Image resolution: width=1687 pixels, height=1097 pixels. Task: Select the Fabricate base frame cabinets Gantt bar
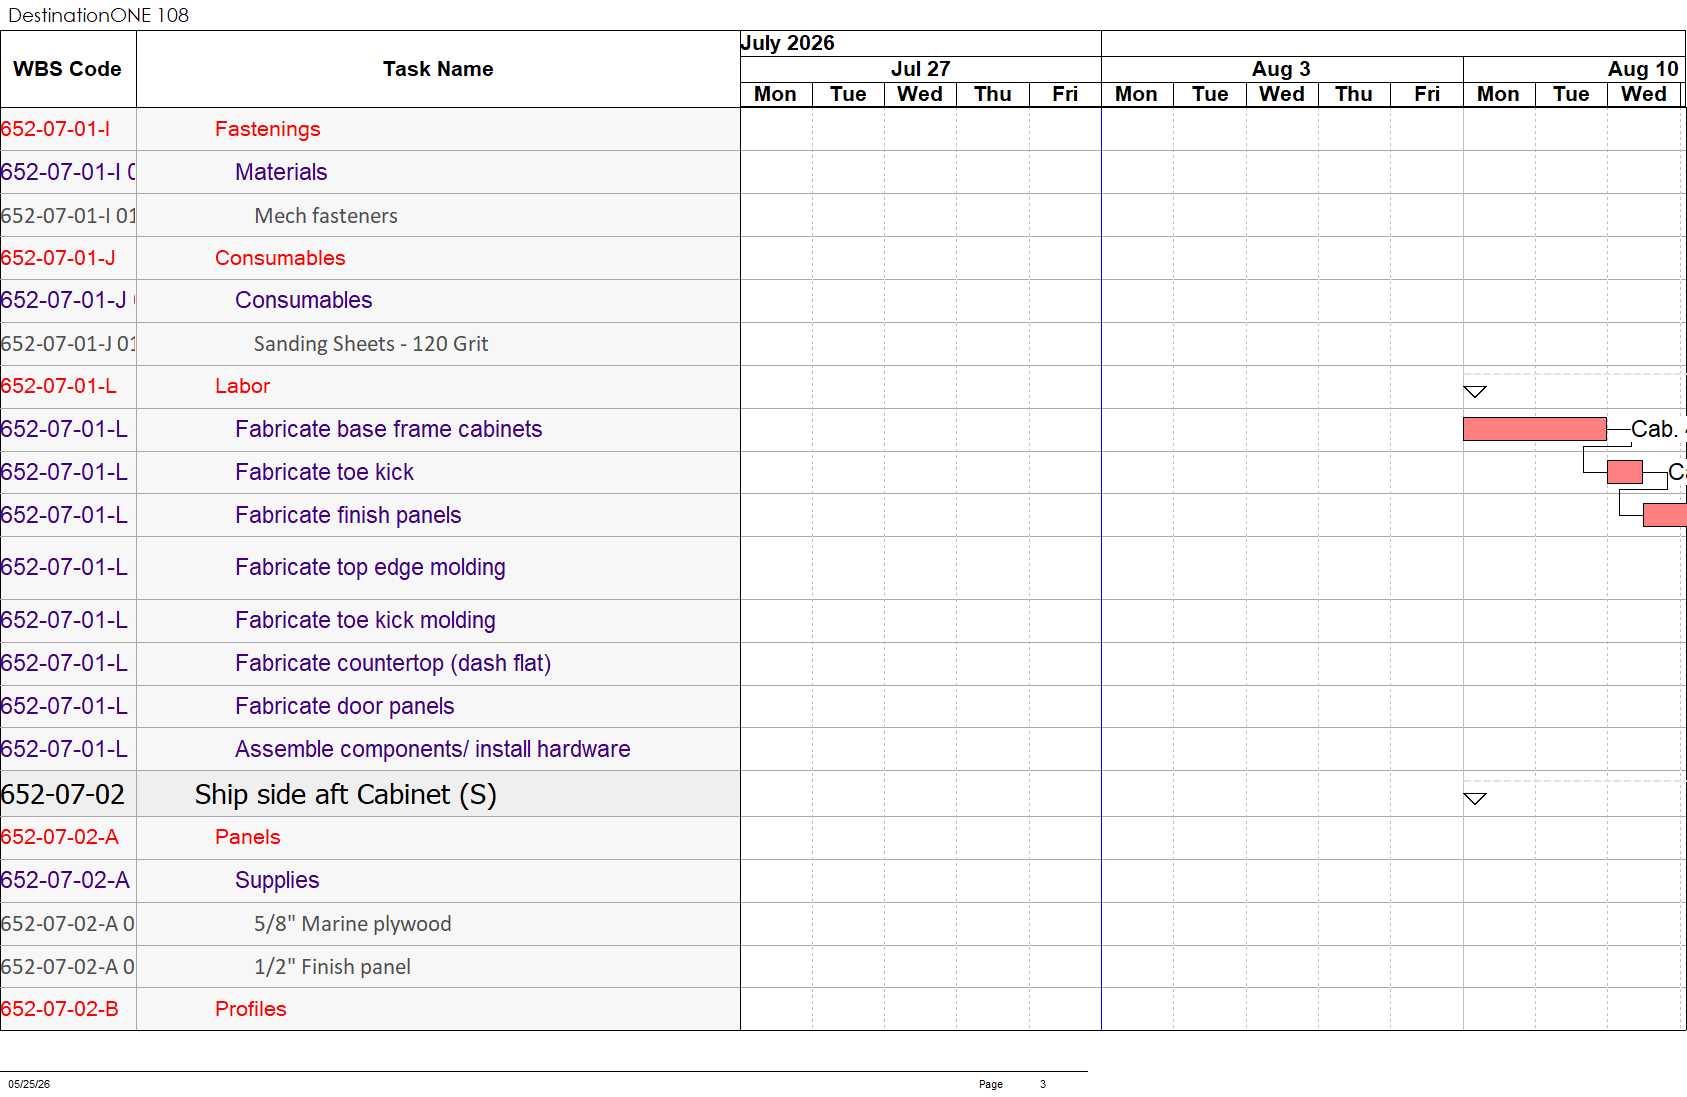1534,429
